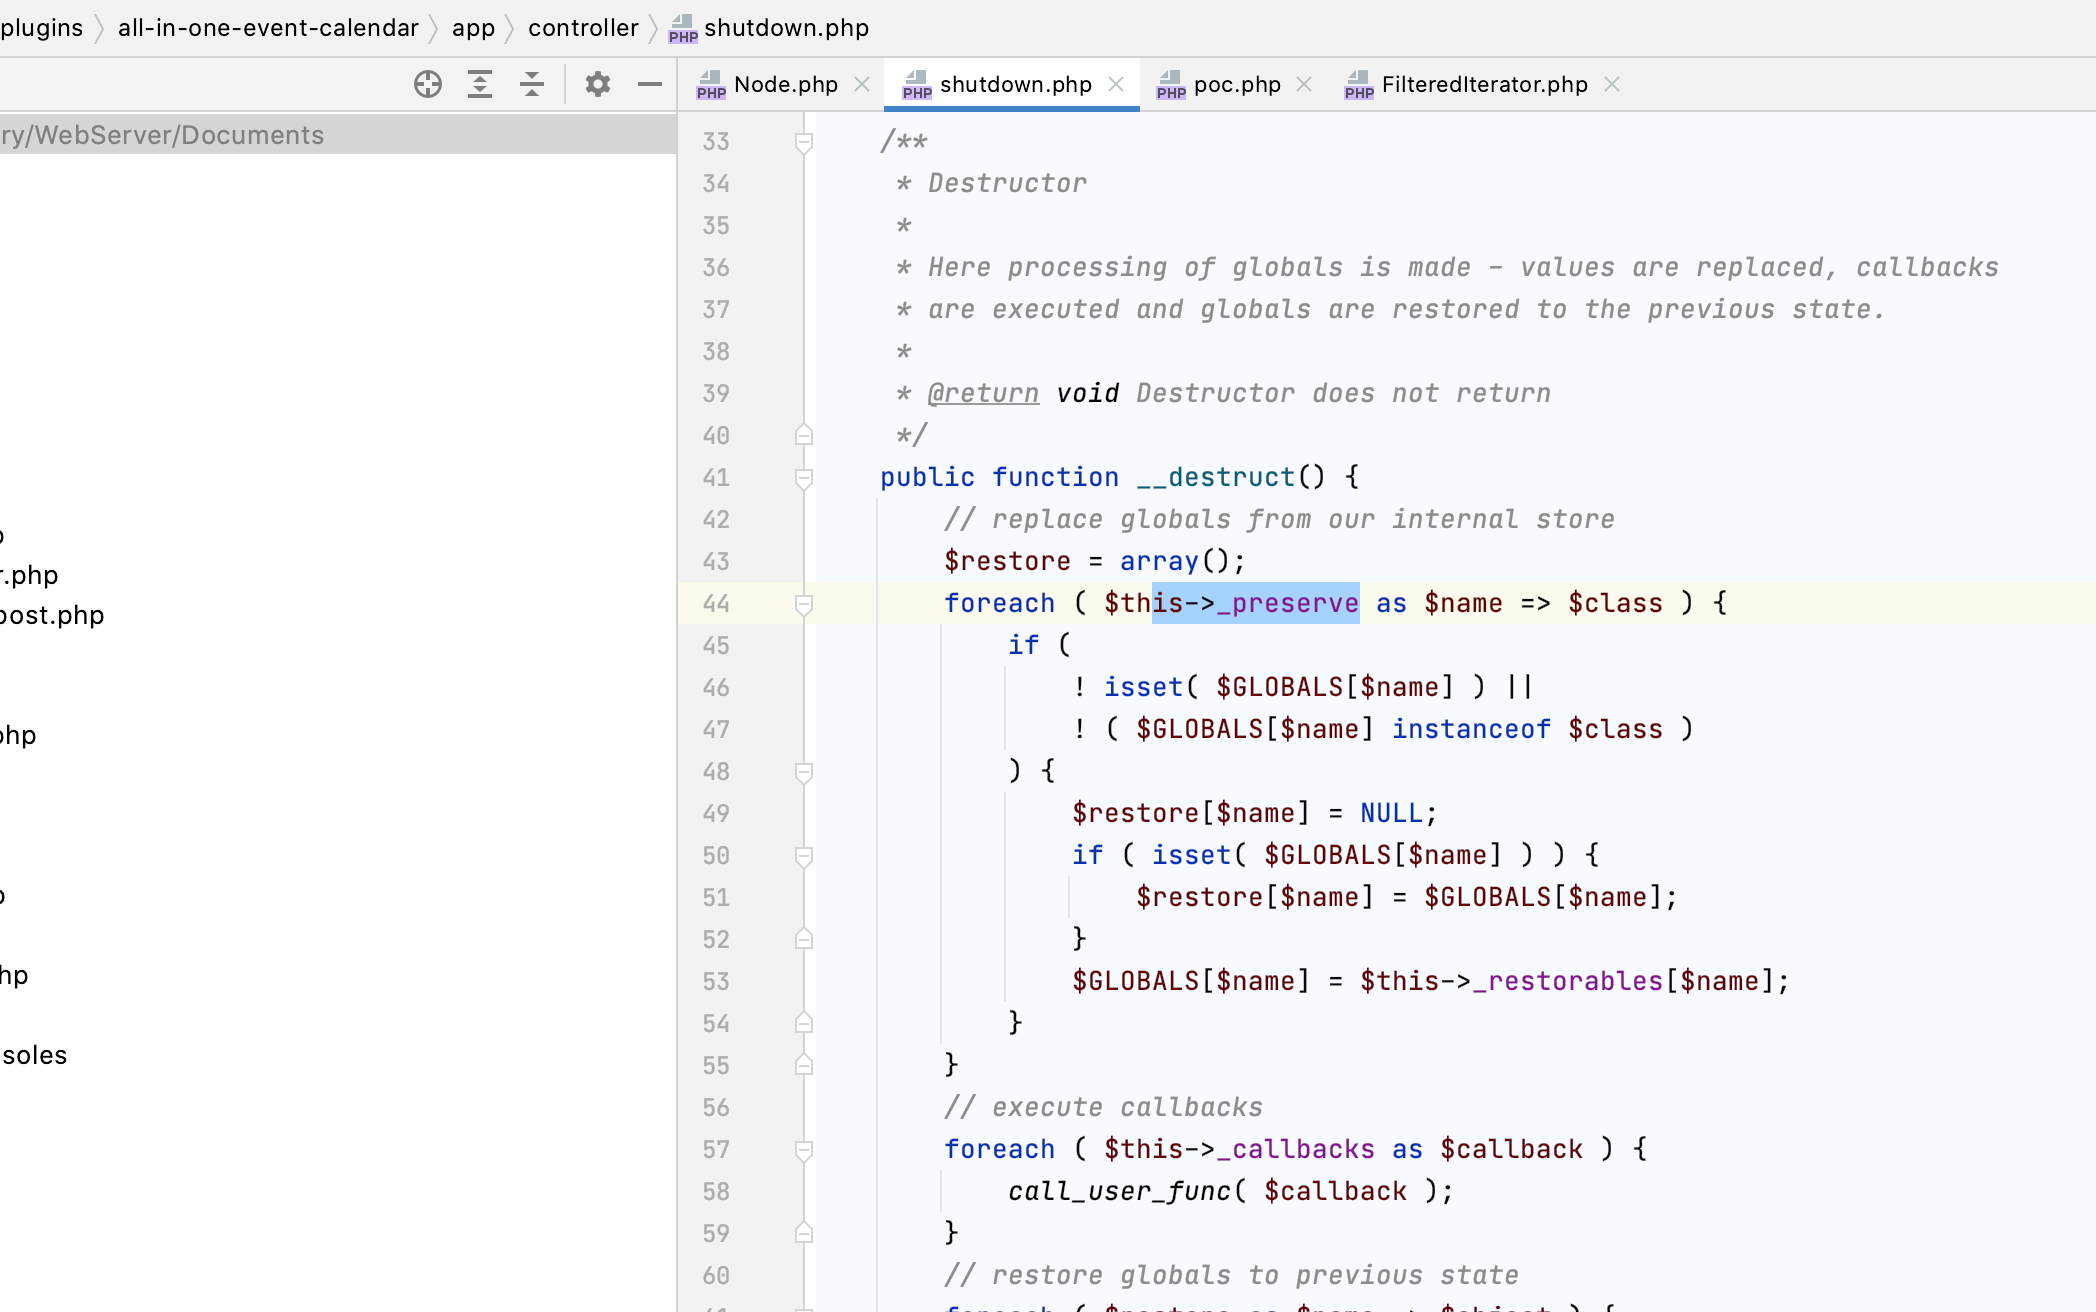
Task: Click the 'restore globals to previous state' comment
Action: (x=1232, y=1275)
